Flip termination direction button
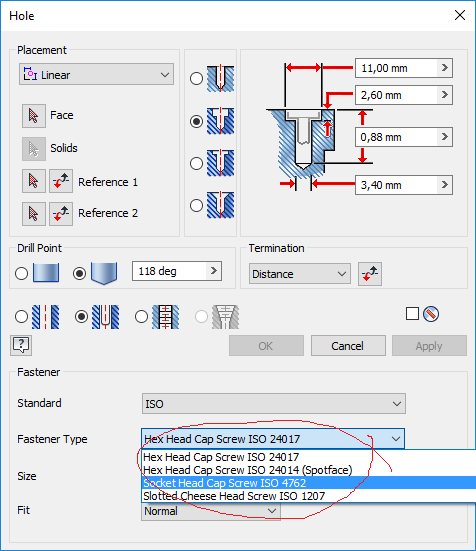Viewport: 476px width, 551px height. point(370,274)
